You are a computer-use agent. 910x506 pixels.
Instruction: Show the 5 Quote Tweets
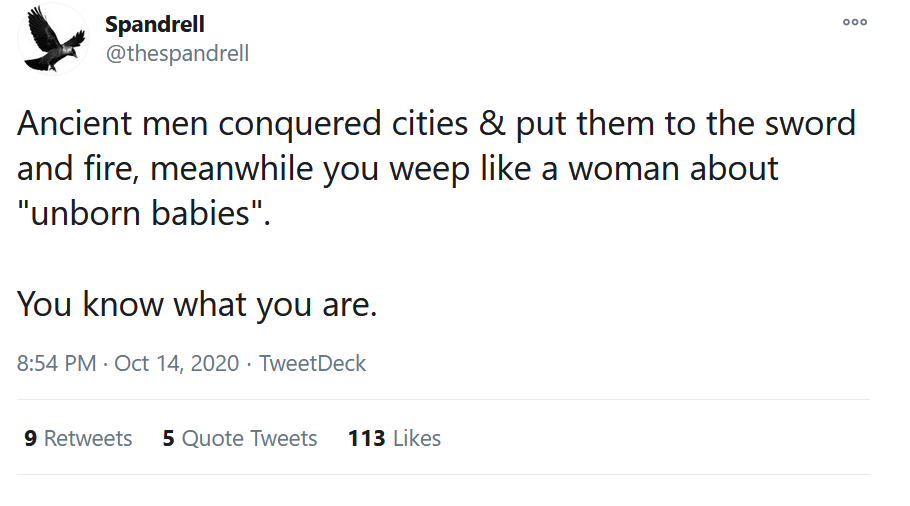240,438
